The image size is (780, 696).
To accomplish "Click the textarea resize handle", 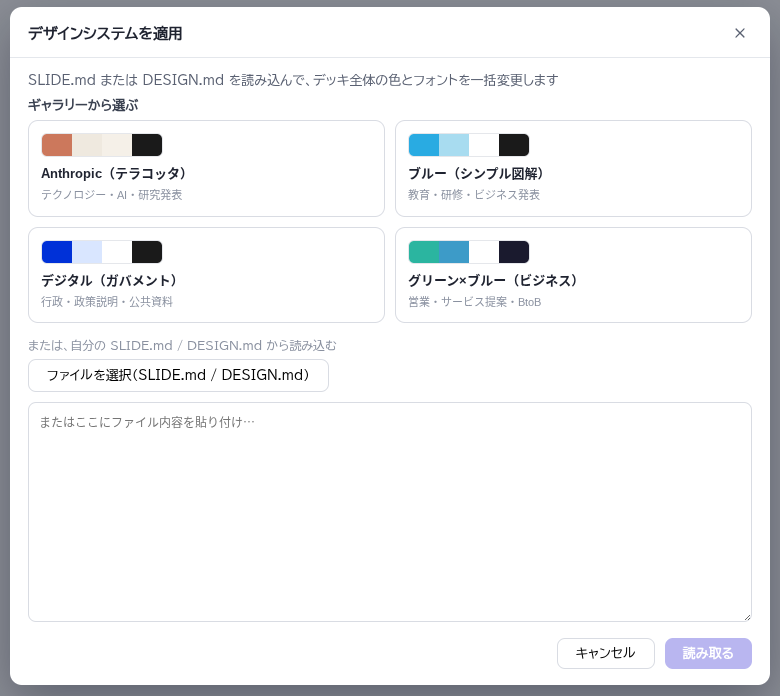I will [747, 617].
